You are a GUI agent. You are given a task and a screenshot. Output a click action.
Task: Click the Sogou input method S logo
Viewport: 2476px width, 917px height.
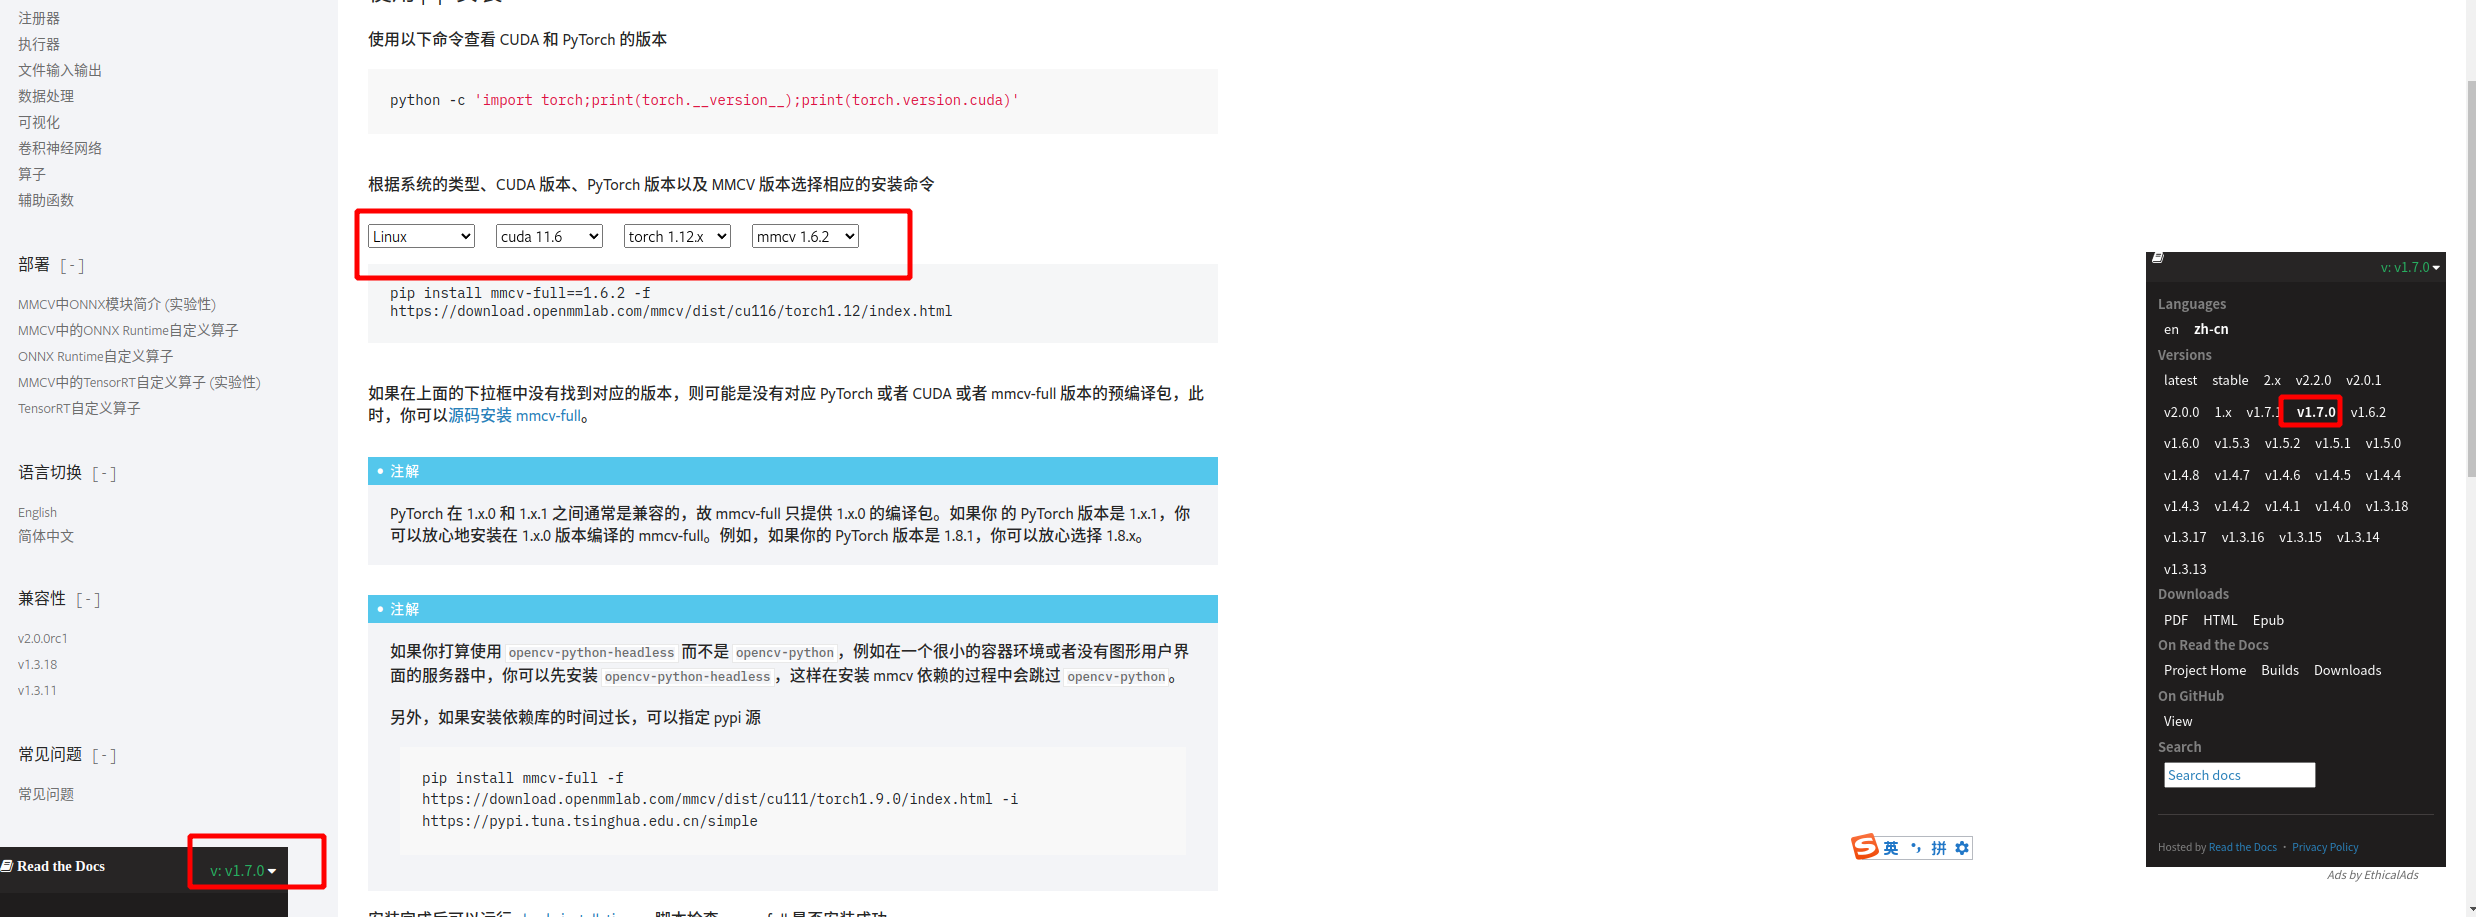click(1864, 847)
